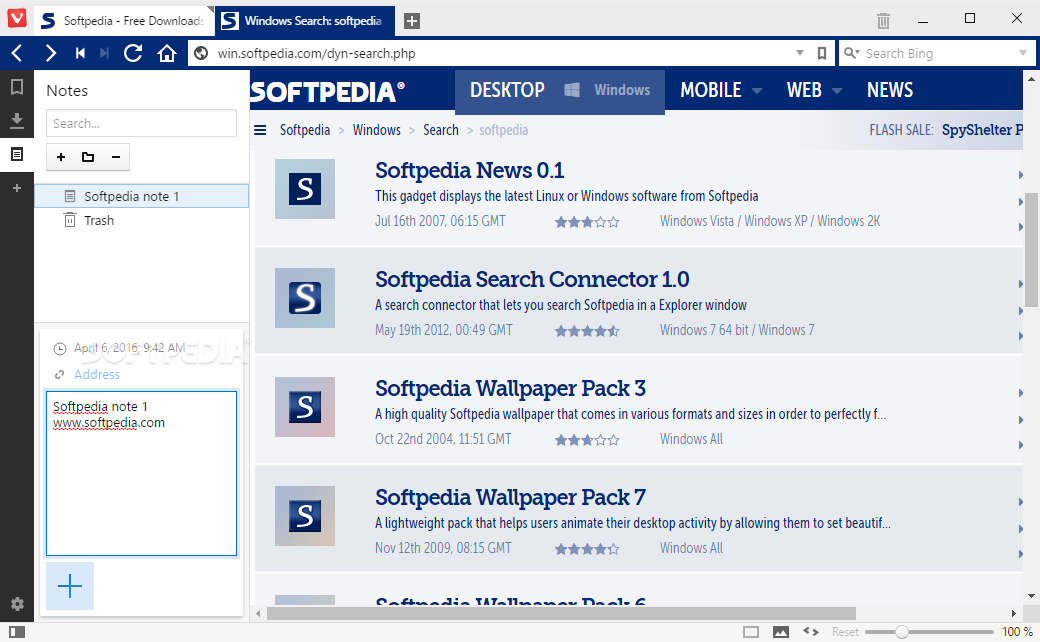Open a new tab with plus button
1040x642 pixels.
pyautogui.click(x=412, y=21)
